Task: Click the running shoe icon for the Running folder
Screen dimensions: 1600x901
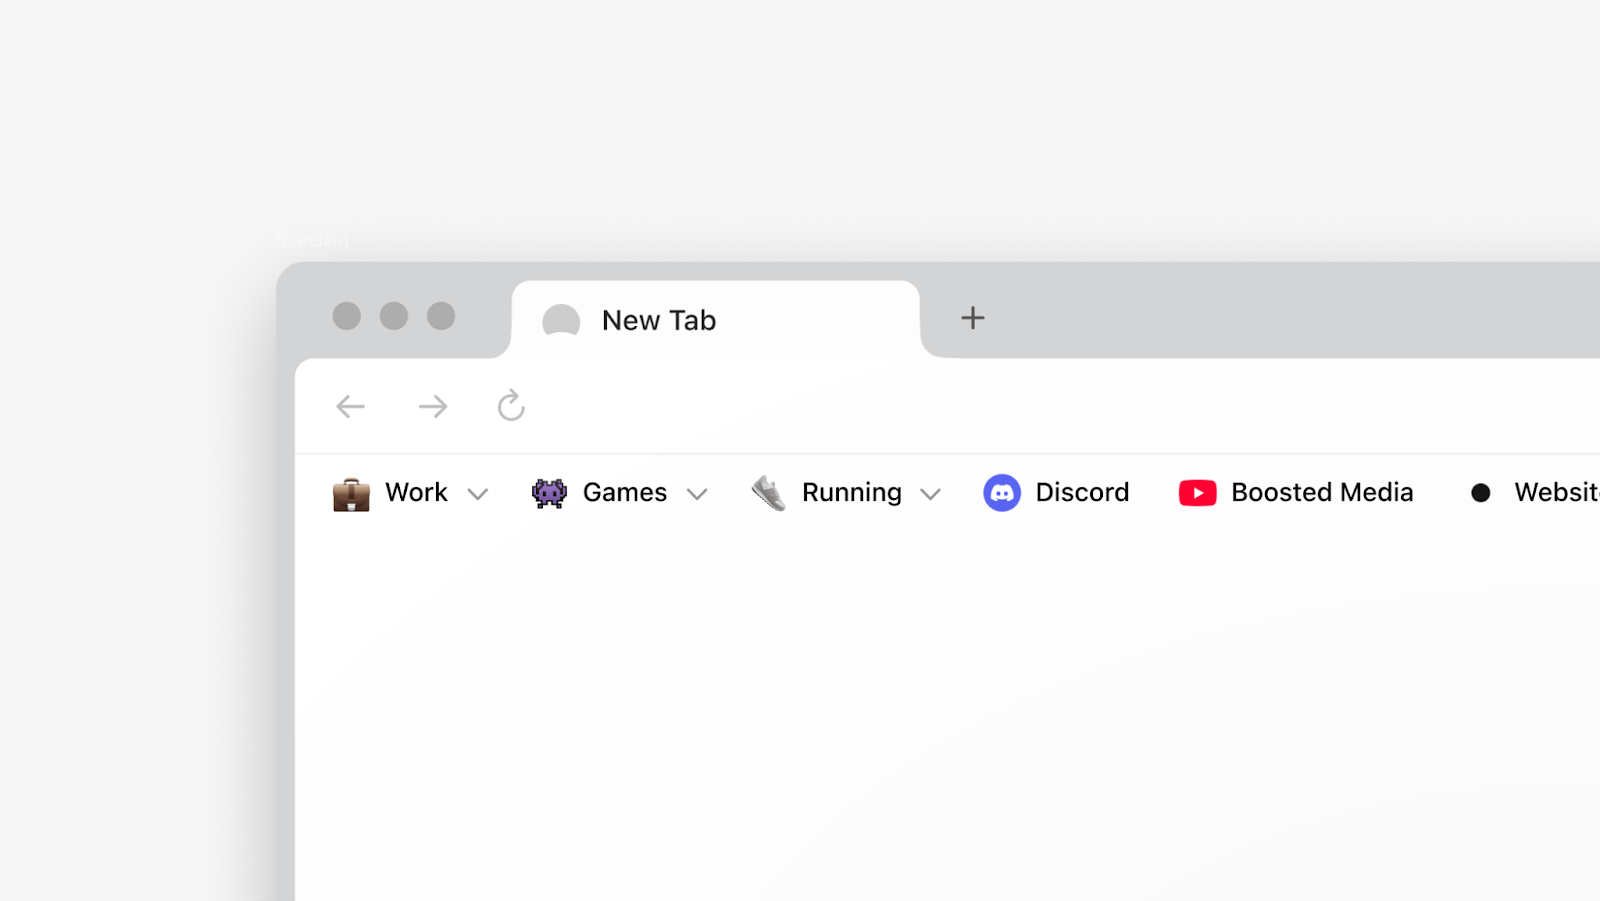Action: tap(766, 492)
